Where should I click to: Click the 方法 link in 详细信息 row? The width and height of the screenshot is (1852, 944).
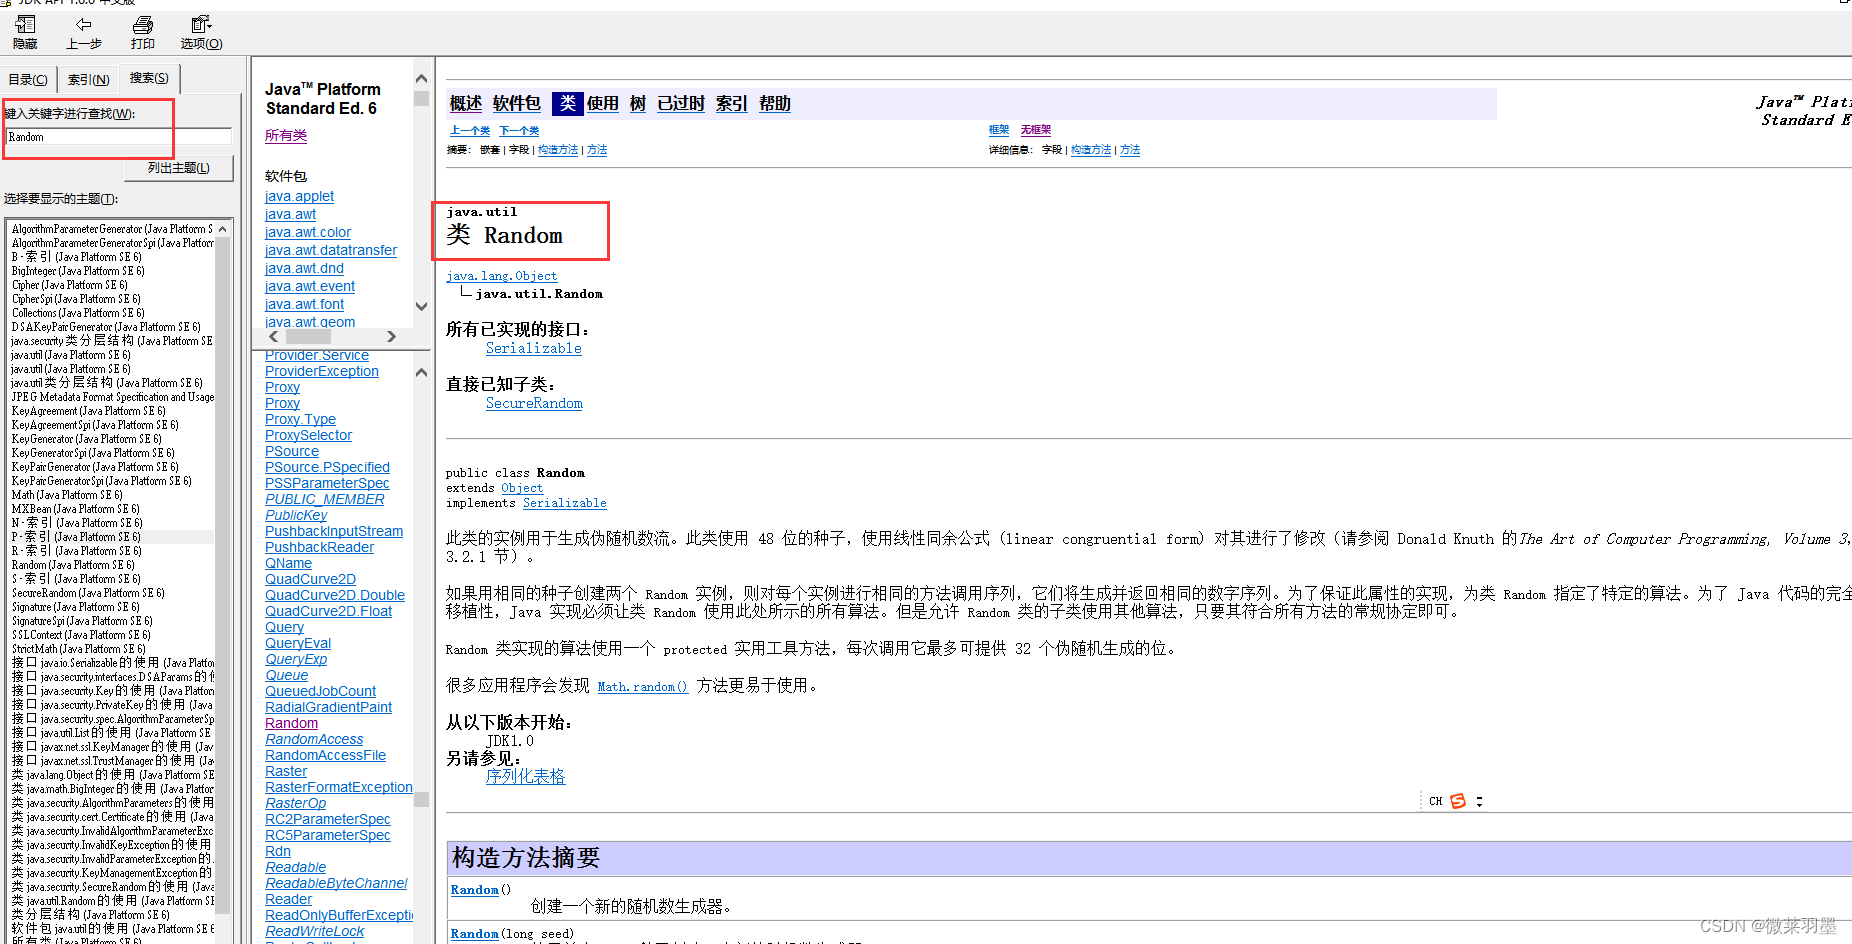[1130, 150]
